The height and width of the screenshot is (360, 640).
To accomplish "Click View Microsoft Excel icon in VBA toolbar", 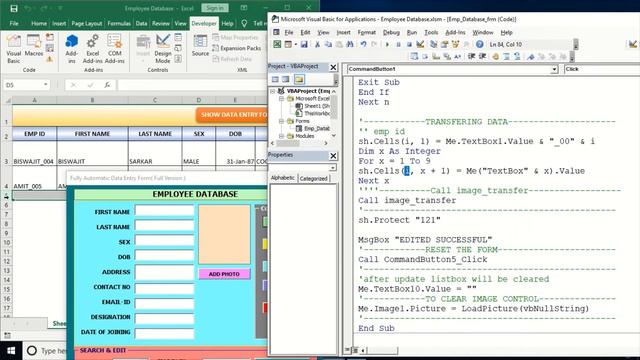I will [x=277, y=44].
